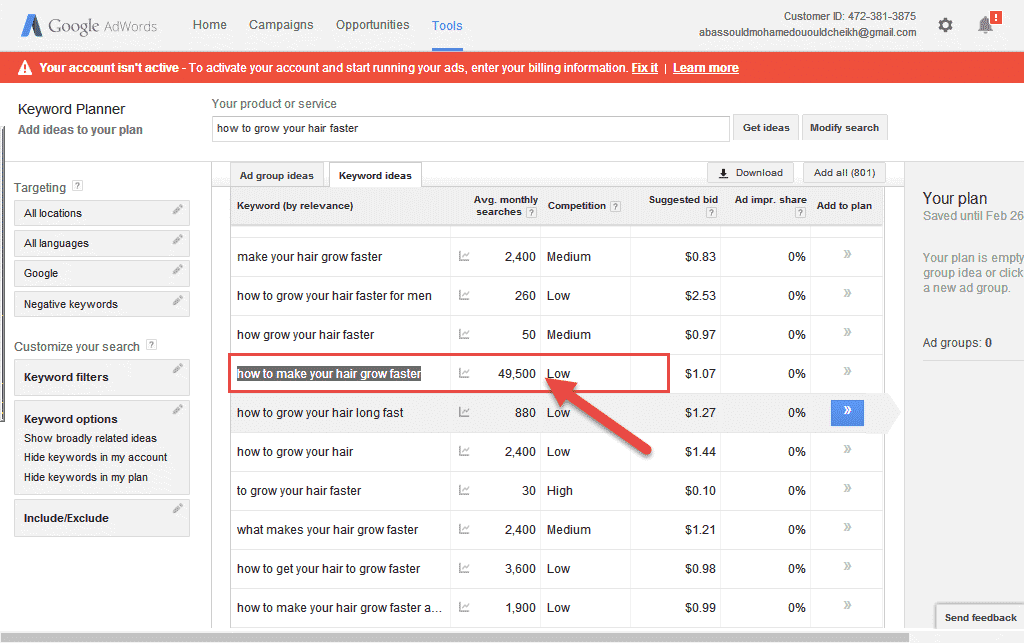Show trend chart for how to grow your hair
1024x643 pixels.
click(x=464, y=451)
